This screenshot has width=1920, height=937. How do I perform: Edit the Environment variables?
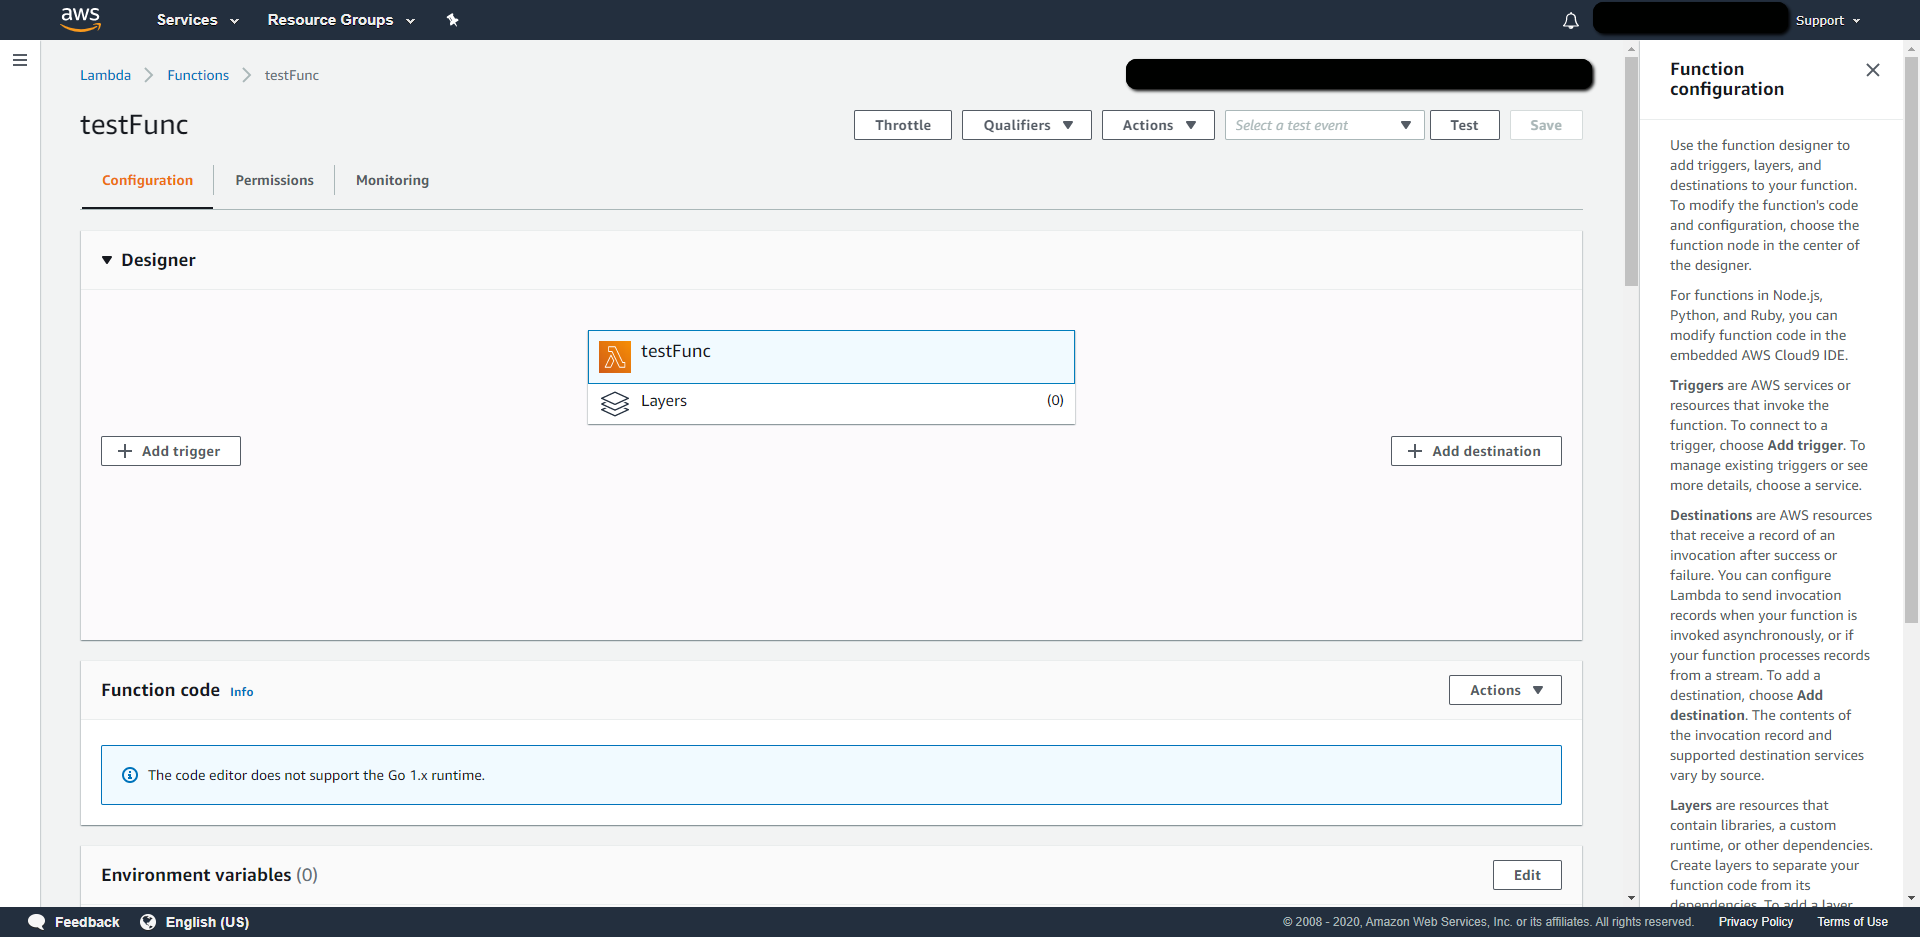[x=1527, y=875]
